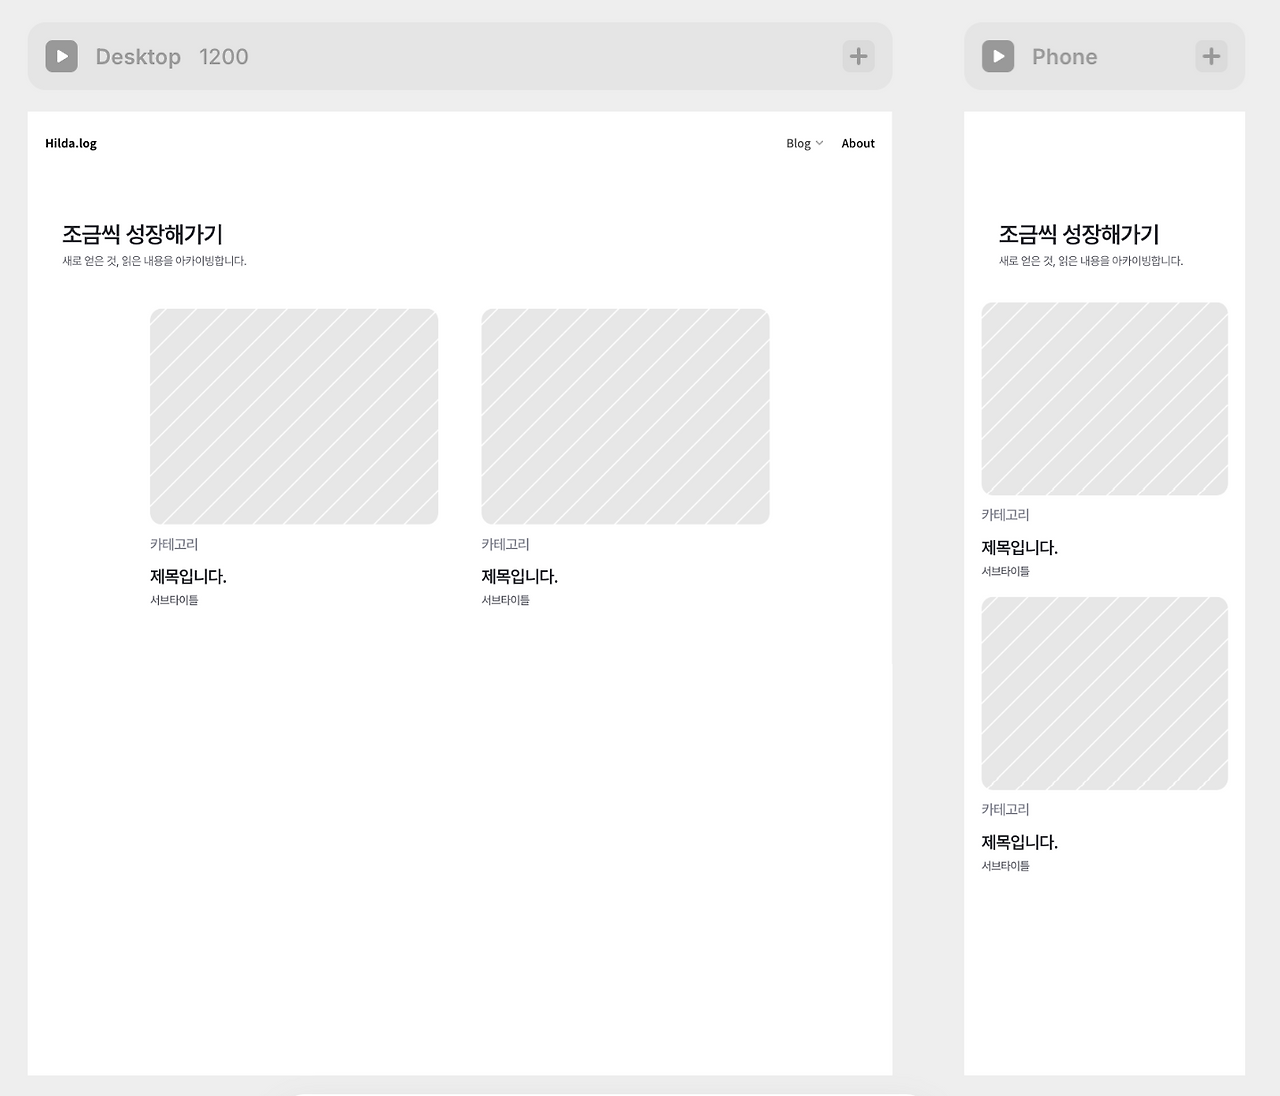Open the second post thumbnail in Desktop view
This screenshot has height=1096, width=1280.
click(x=625, y=416)
